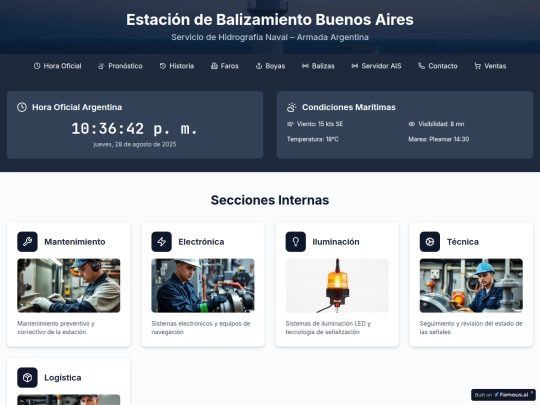Click the antenna icon beside Servidor AIS
The height and width of the screenshot is (405, 540).
tap(355, 66)
